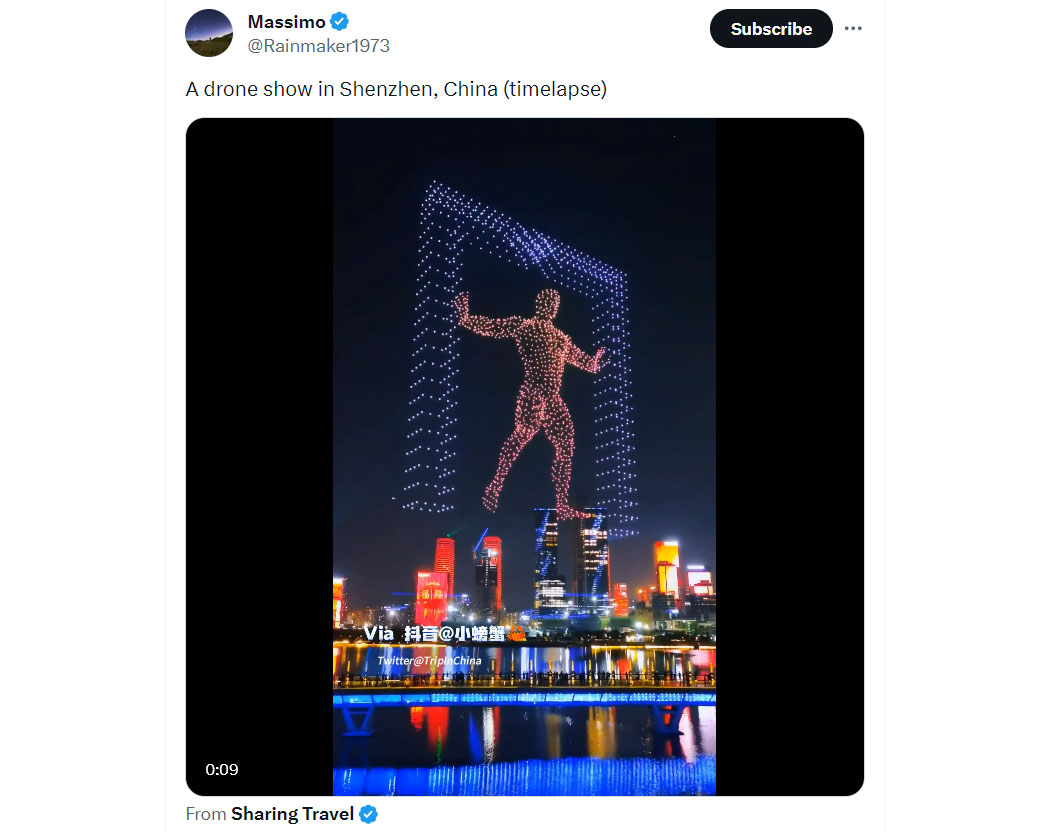The image size is (1050, 832).
Task: Click the Massimo display name
Action: pos(287,21)
